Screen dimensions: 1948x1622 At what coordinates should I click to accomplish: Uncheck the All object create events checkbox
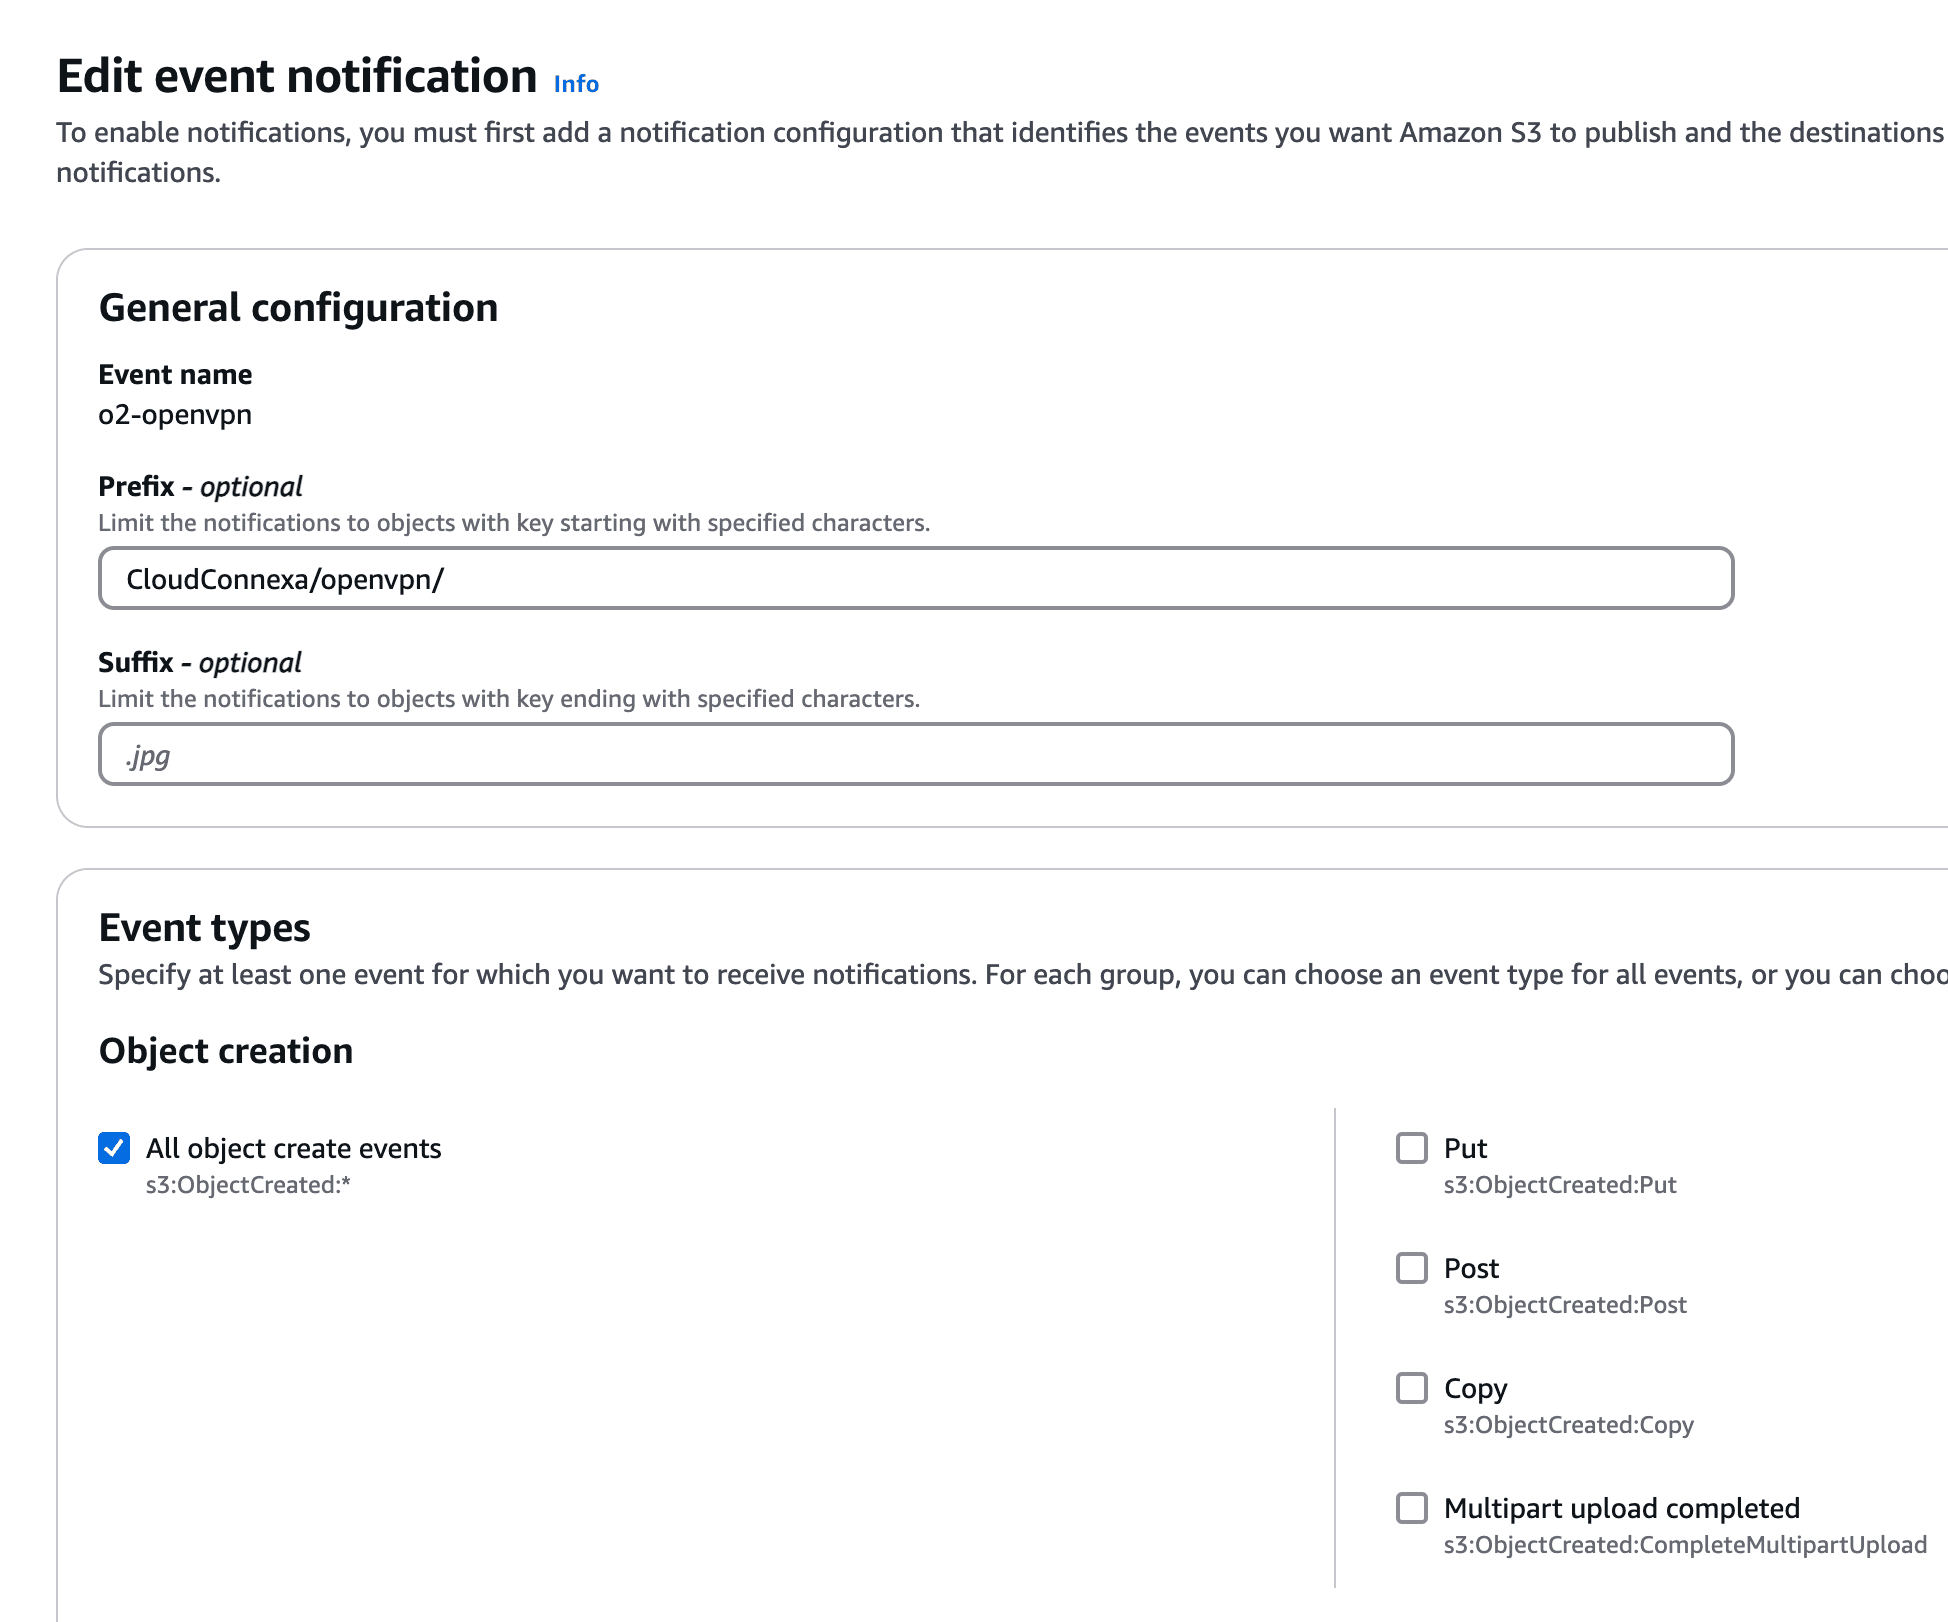(114, 1148)
